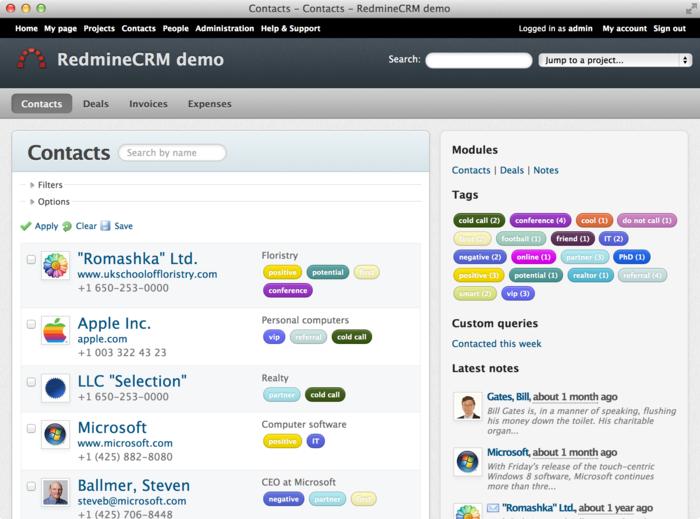Select the friend (1) tag
Image resolution: width=700 pixels, height=519 pixels.
(x=573, y=239)
